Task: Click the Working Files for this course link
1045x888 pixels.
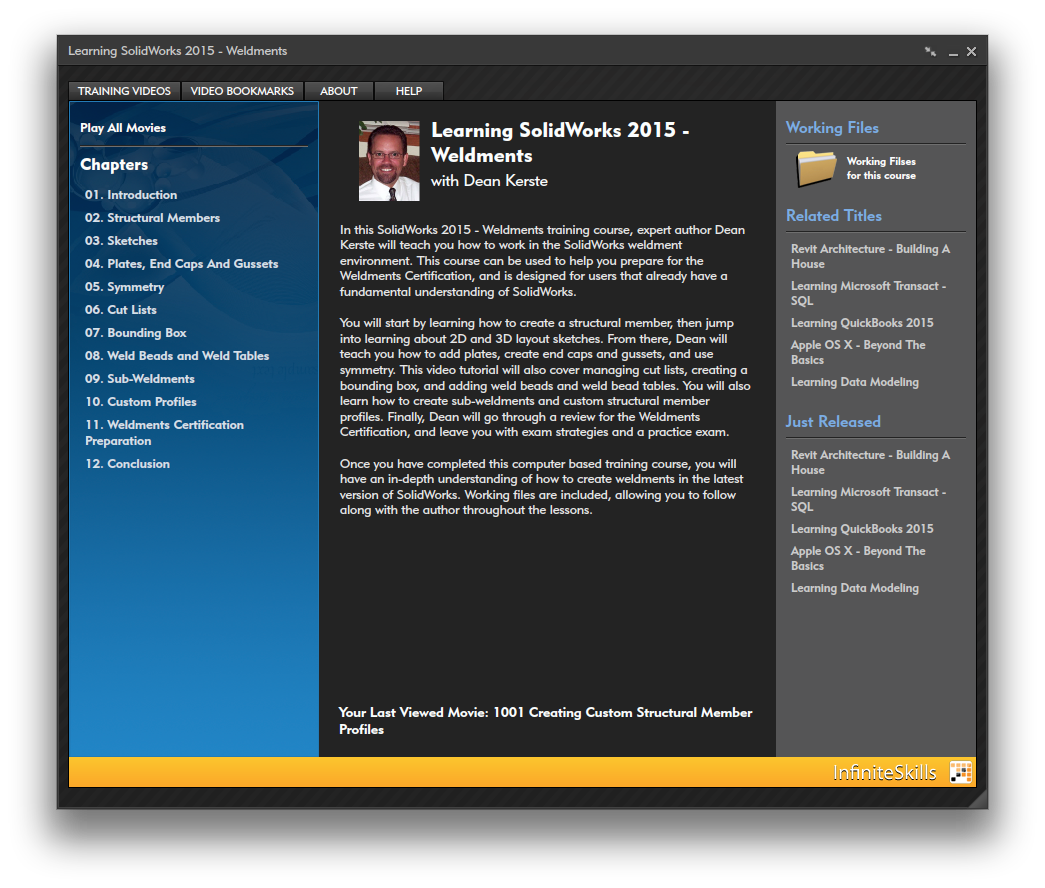Action: 880,168
